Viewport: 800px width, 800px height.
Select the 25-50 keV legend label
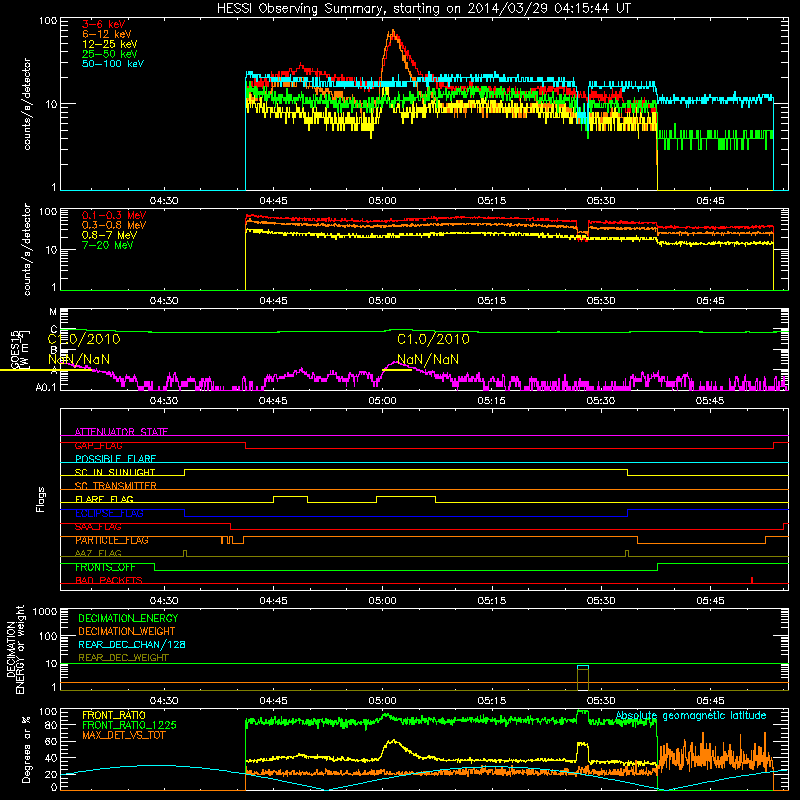110,54
